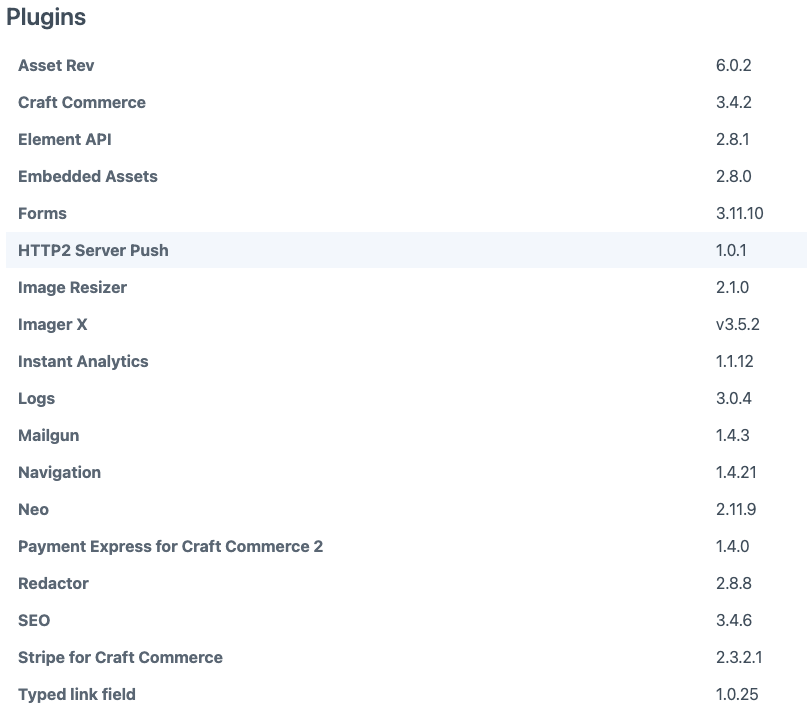807x716 pixels.
Task: Open the Element API plugin page
Action: click(64, 139)
